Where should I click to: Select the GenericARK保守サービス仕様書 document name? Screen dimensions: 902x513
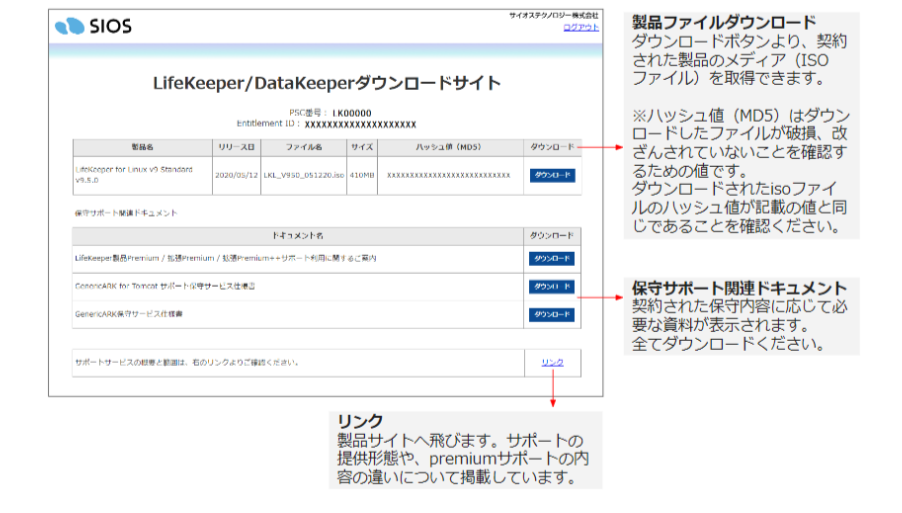pos(129,314)
